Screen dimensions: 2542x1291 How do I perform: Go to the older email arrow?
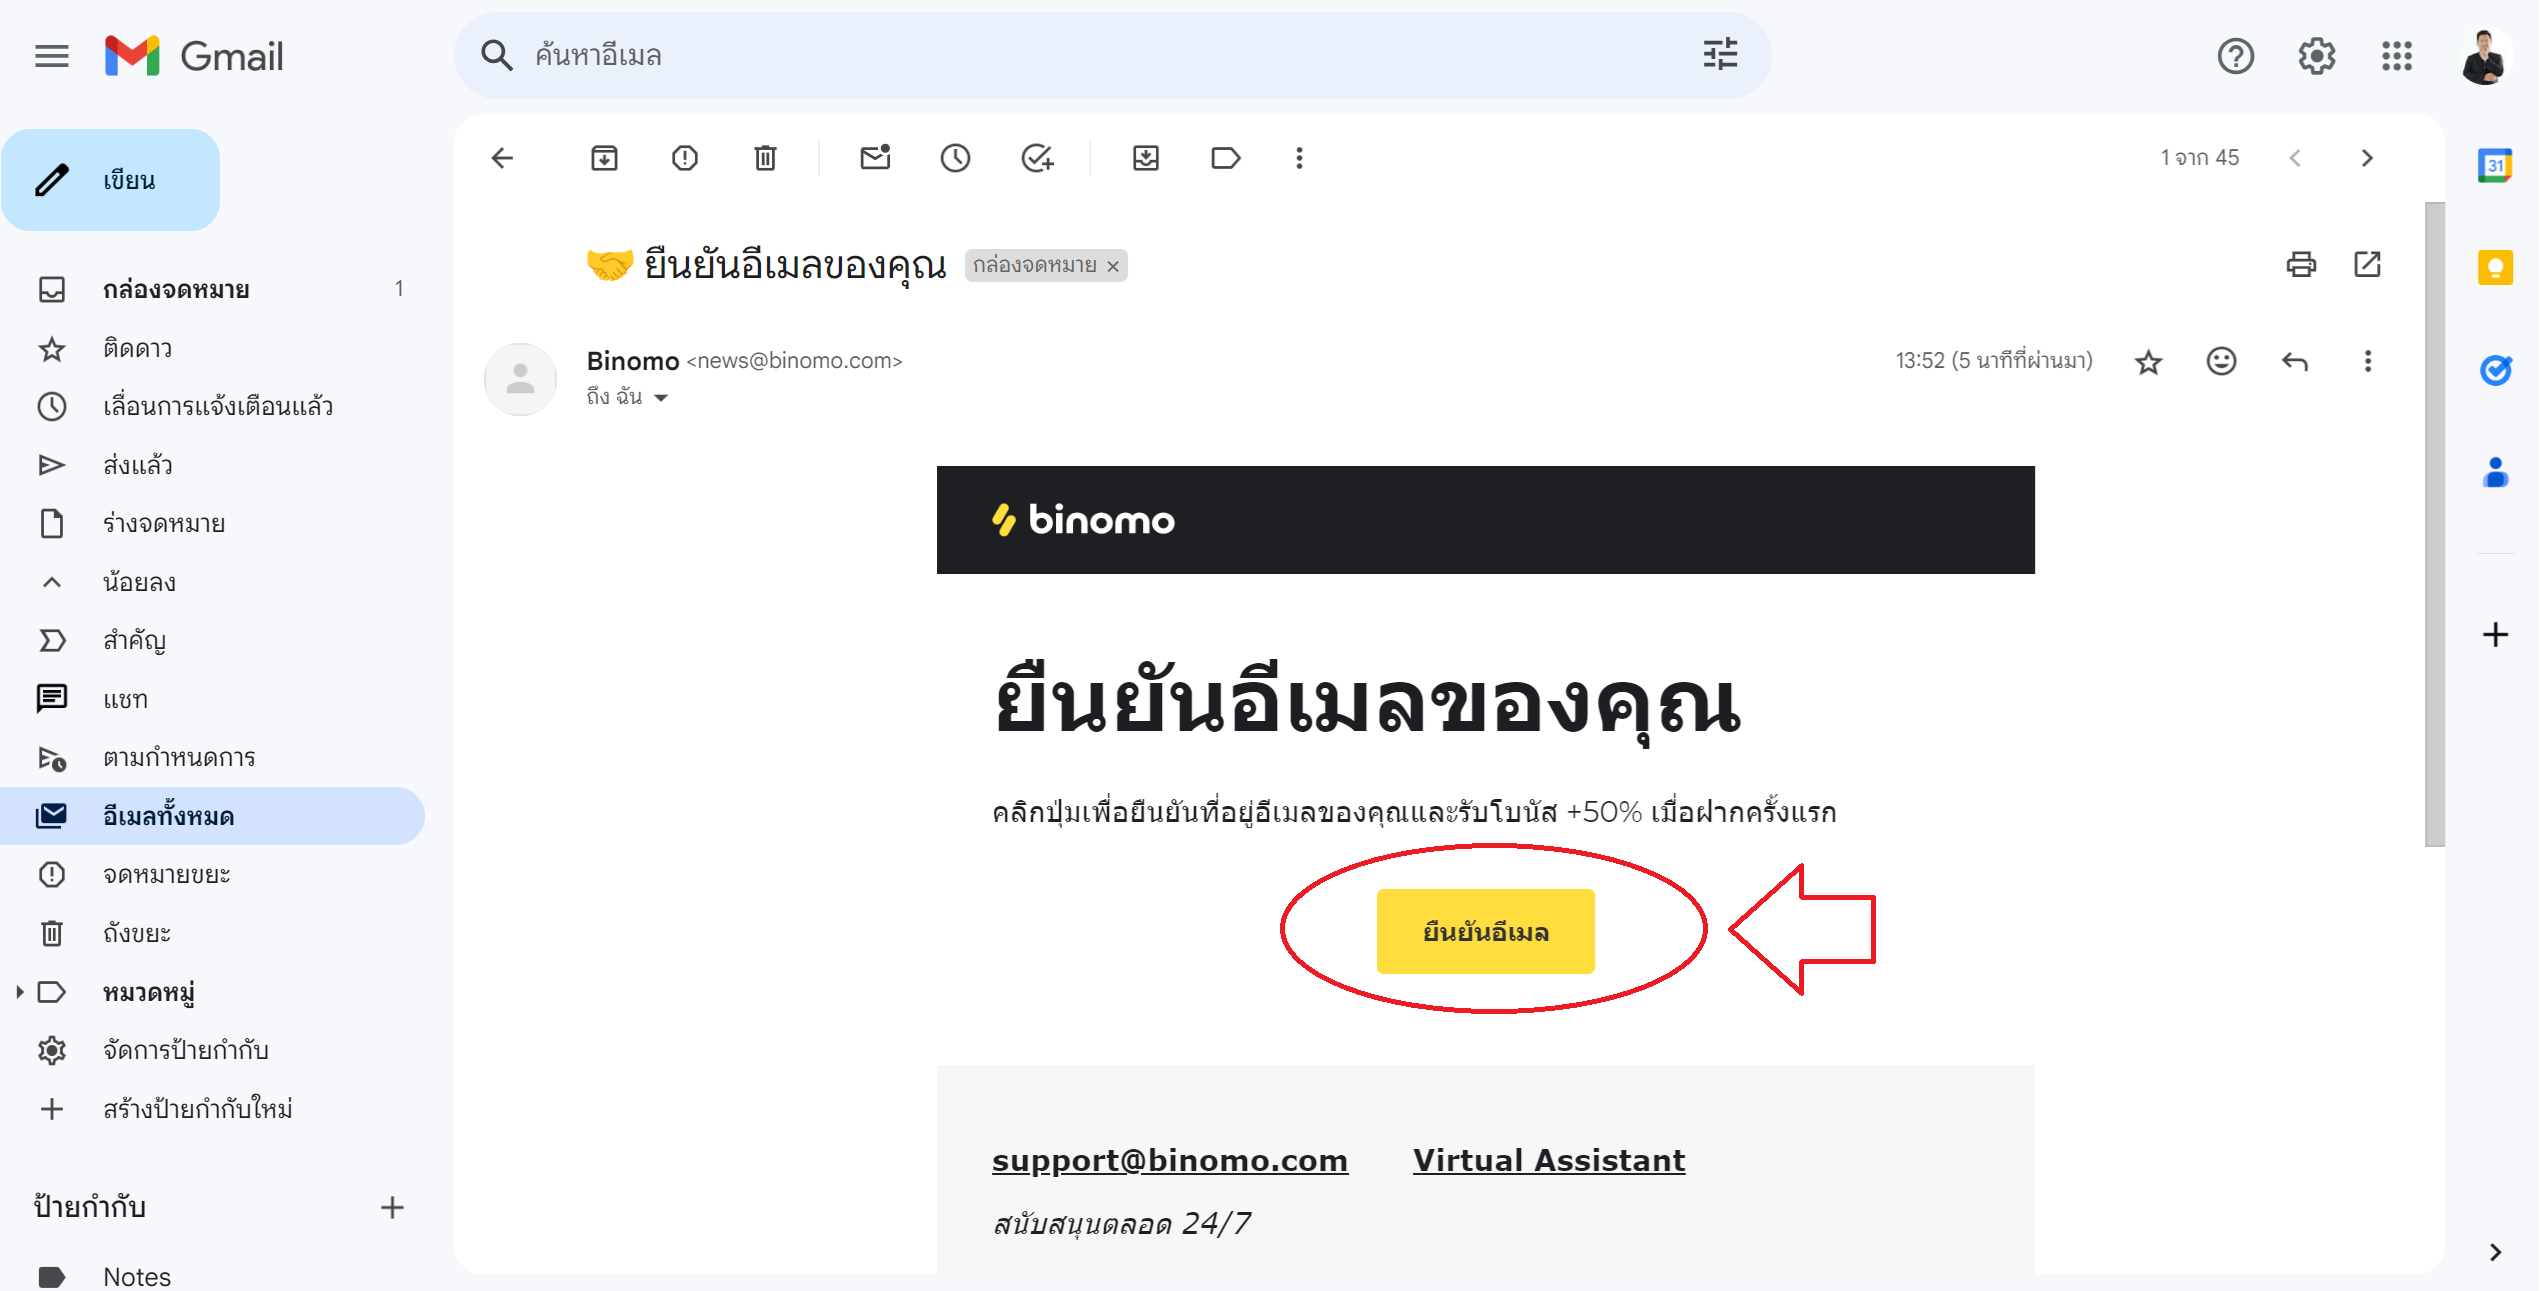pyautogui.click(x=2367, y=158)
